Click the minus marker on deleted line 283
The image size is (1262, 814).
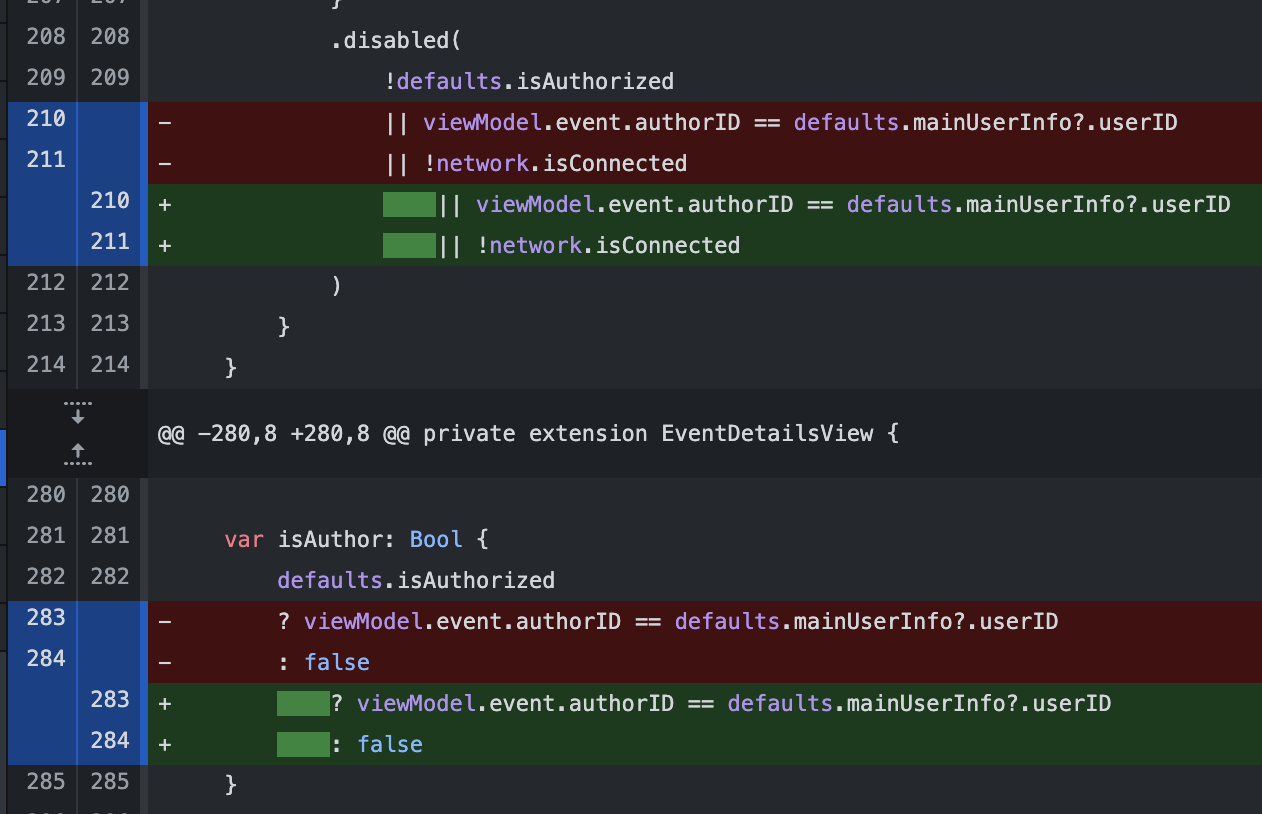tap(164, 620)
